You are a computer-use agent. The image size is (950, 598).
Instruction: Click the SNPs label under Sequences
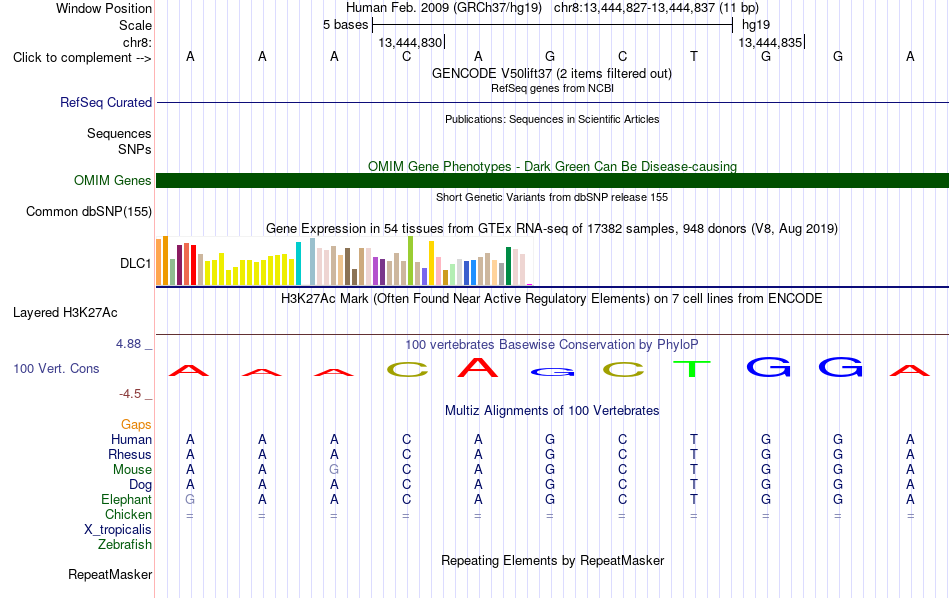point(135,149)
